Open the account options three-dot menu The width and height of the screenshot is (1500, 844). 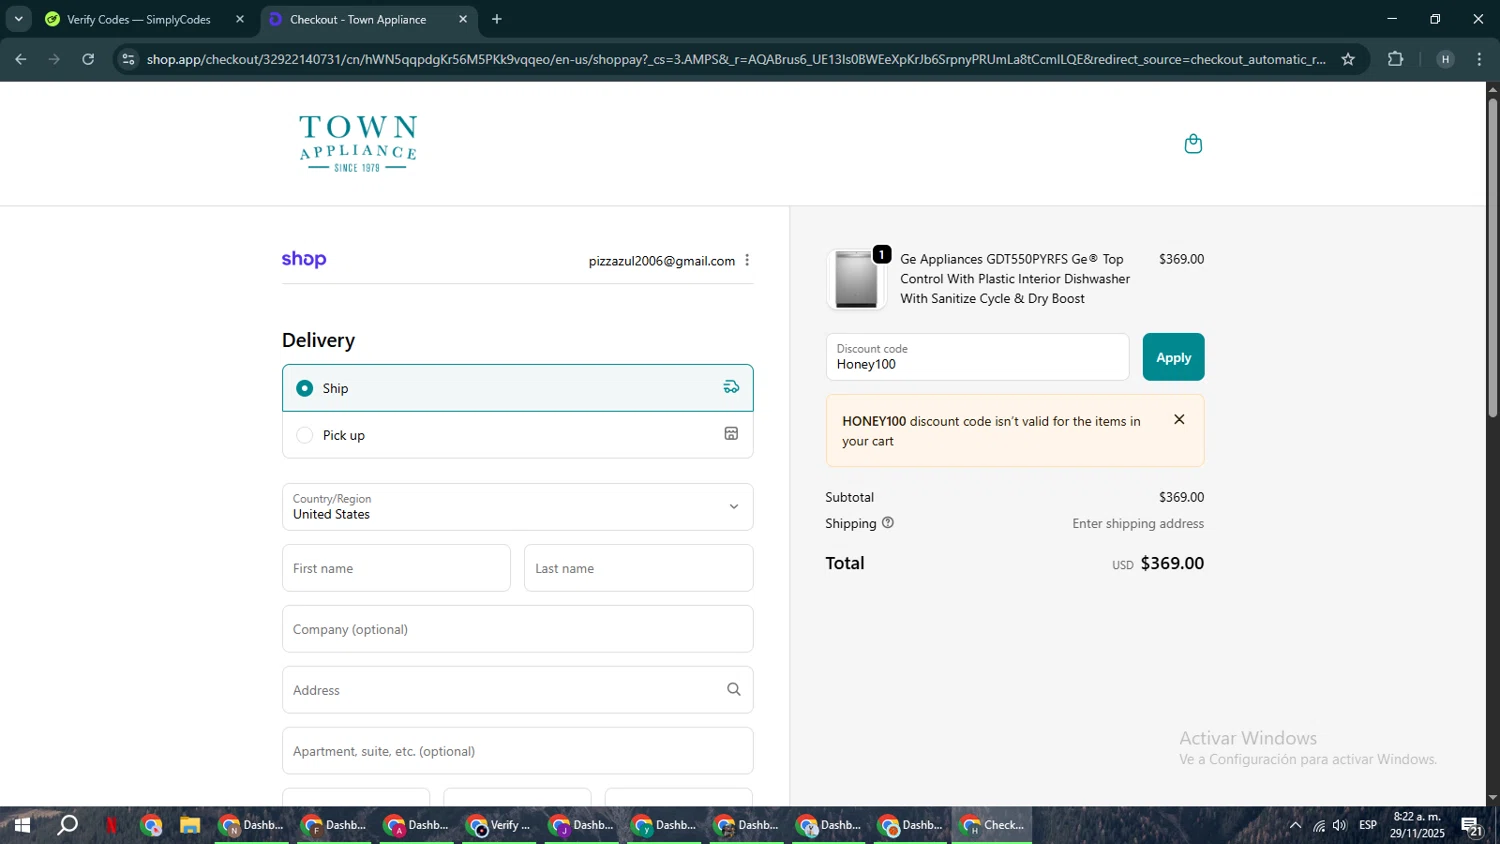[x=747, y=260]
